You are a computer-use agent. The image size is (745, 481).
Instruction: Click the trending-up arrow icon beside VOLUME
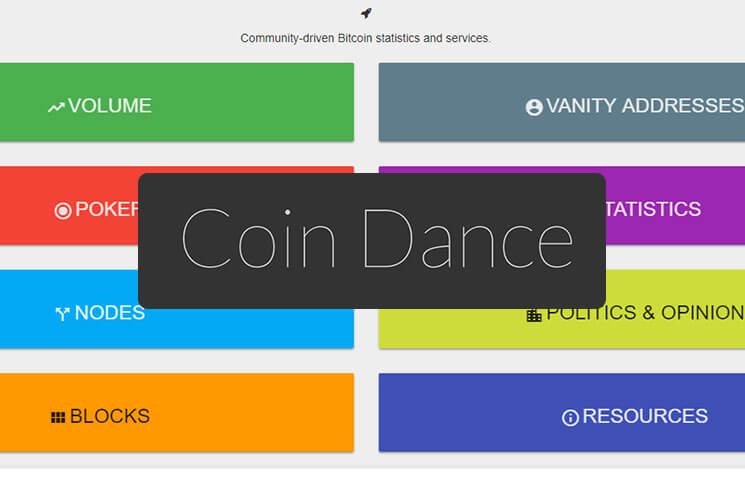click(x=56, y=107)
